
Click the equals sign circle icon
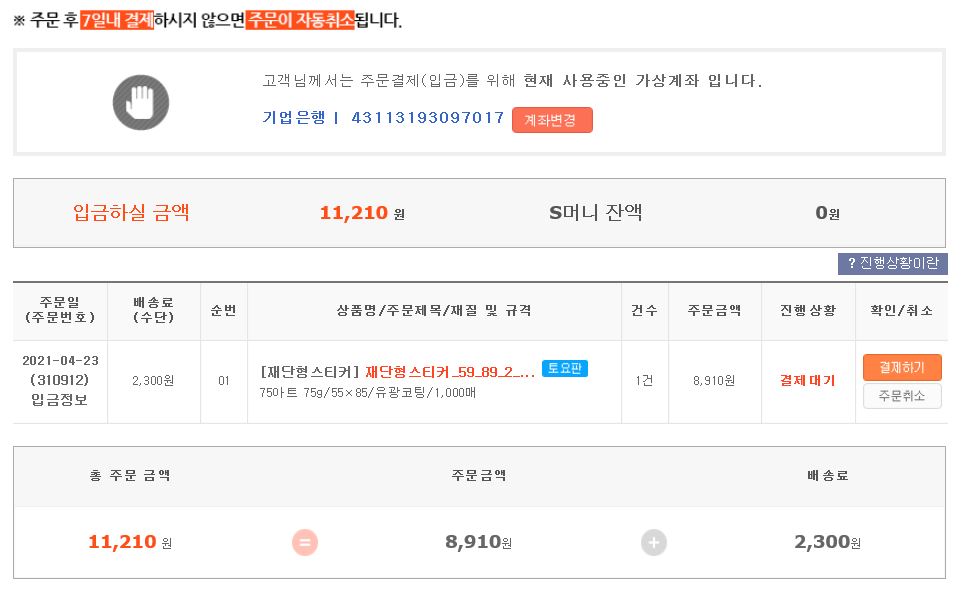[x=305, y=543]
